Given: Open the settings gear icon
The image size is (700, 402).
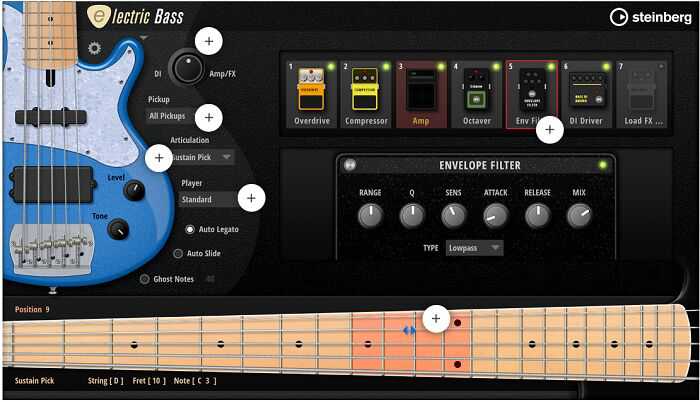Looking at the screenshot, I should click(x=94, y=48).
